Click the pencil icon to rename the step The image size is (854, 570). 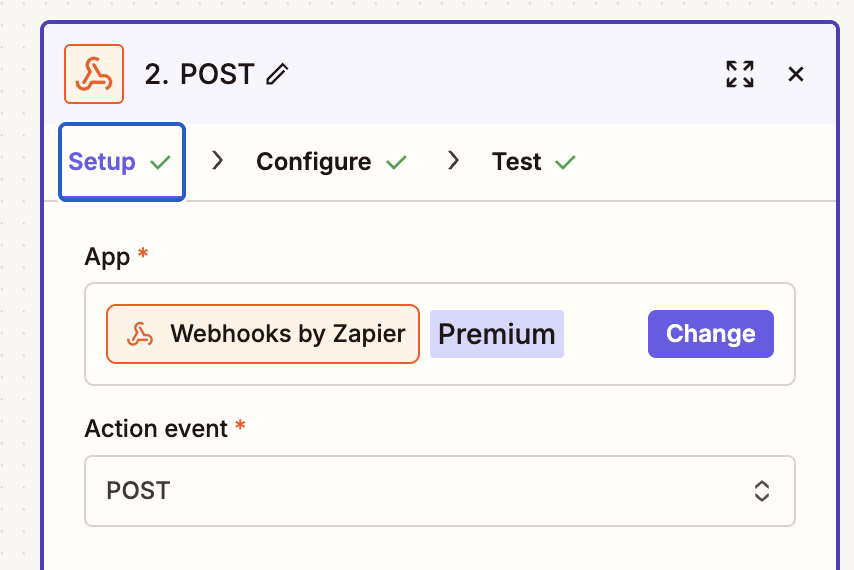(x=277, y=74)
